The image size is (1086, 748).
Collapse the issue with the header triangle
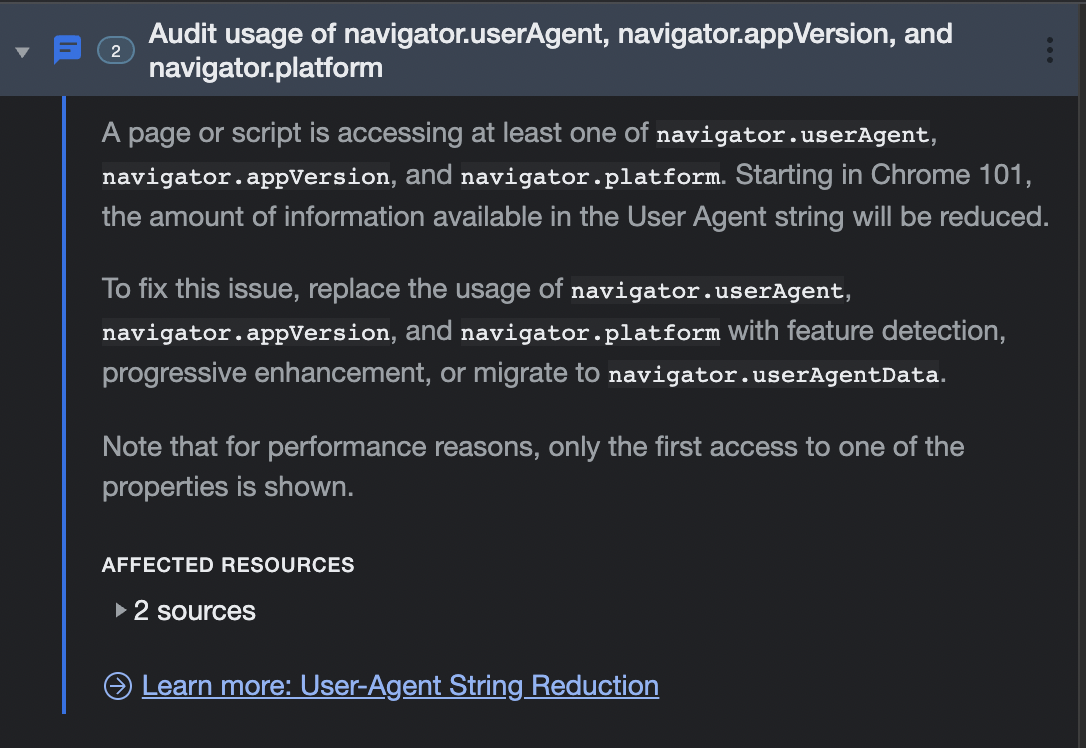click(x=22, y=52)
